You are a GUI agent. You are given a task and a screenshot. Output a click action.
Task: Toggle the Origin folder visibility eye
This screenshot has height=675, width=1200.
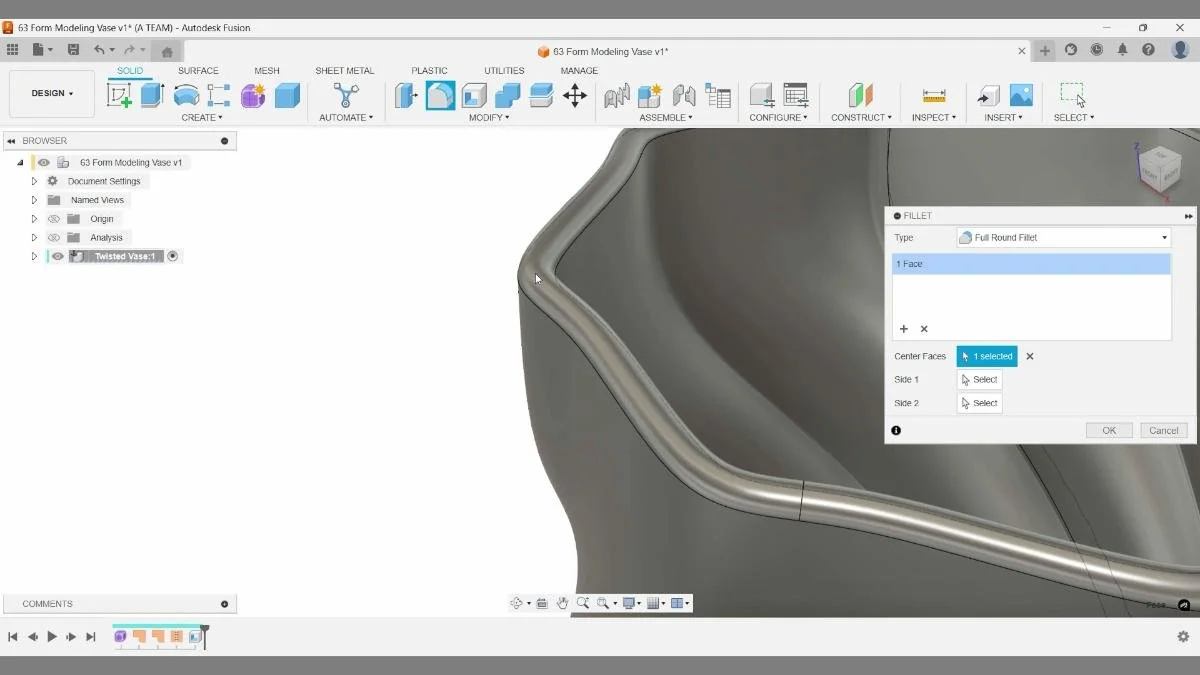53,218
